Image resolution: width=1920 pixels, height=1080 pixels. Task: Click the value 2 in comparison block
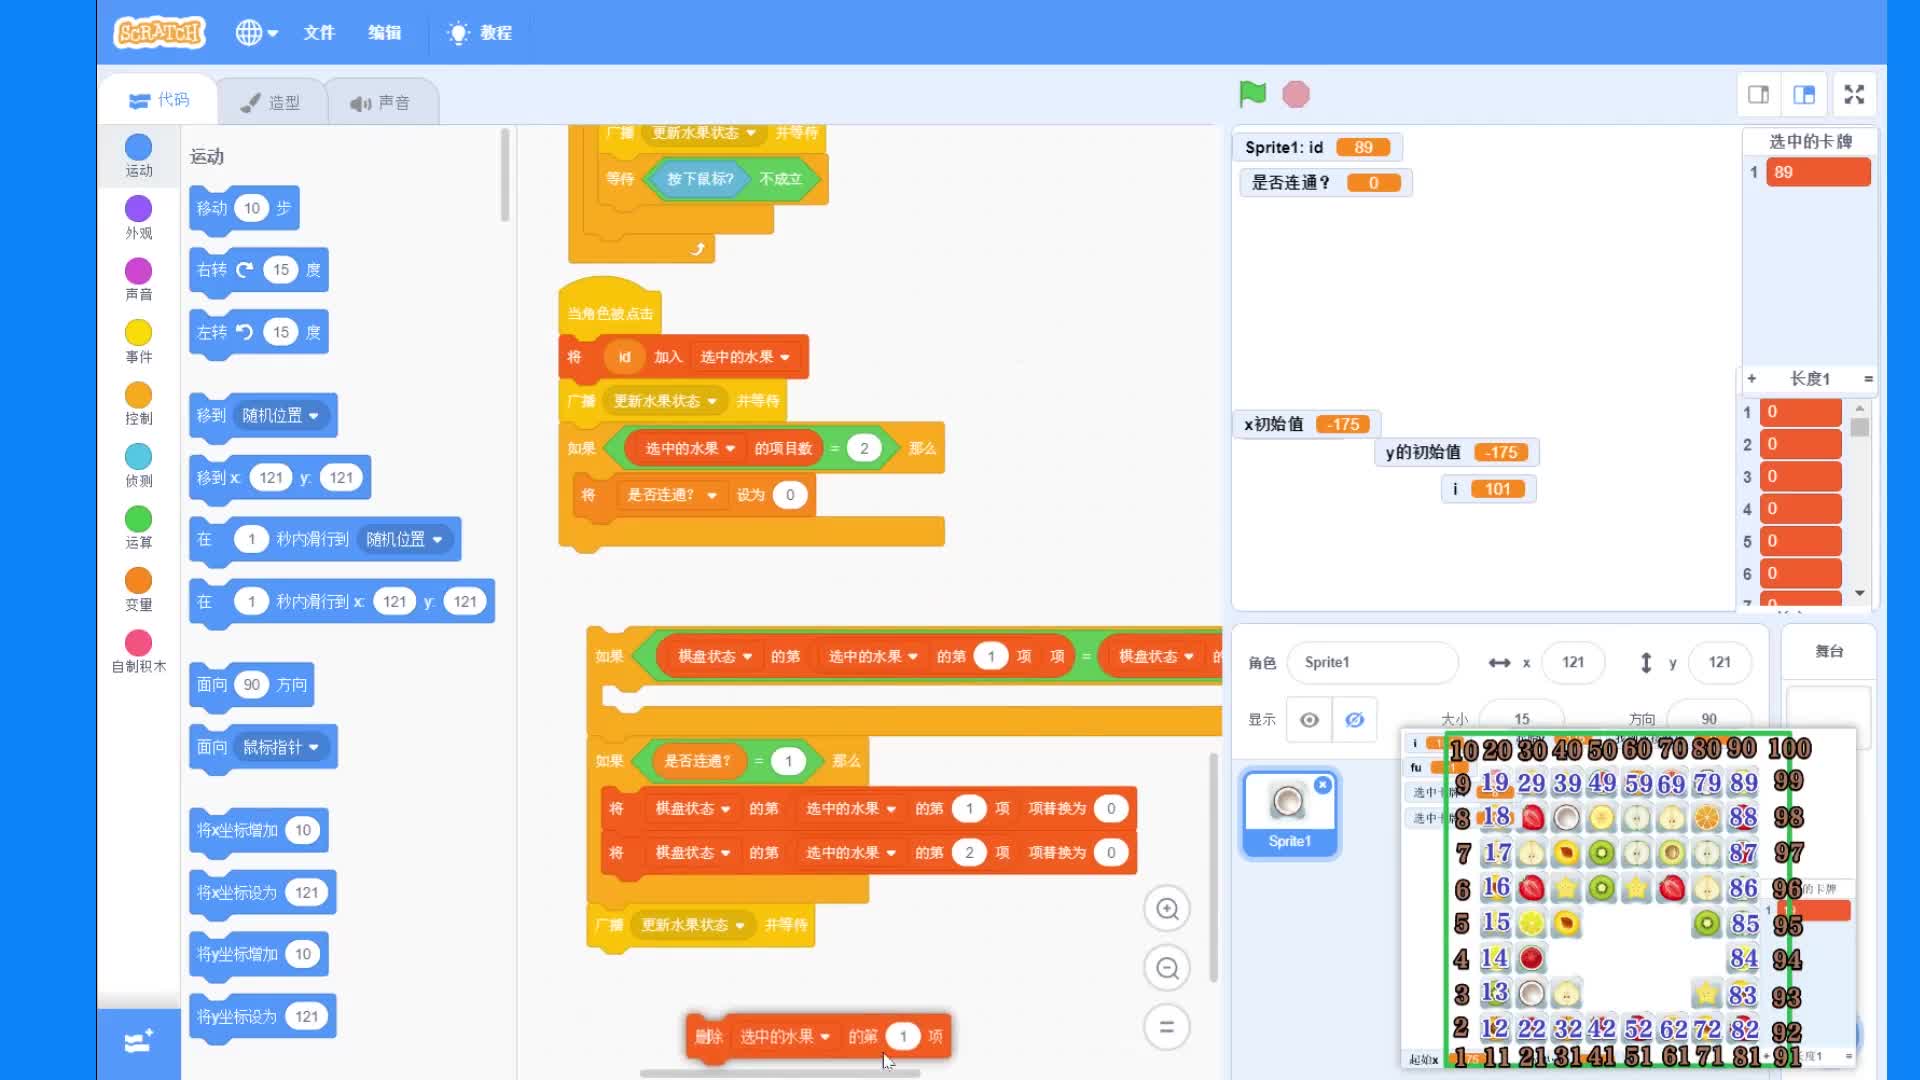864,448
